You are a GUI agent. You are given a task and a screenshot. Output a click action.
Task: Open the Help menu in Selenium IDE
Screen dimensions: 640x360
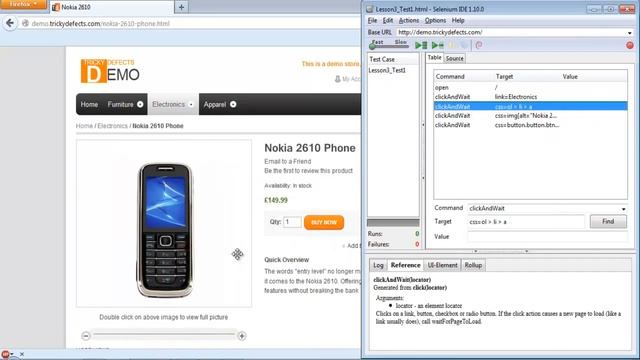pyautogui.click(x=458, y=20)
